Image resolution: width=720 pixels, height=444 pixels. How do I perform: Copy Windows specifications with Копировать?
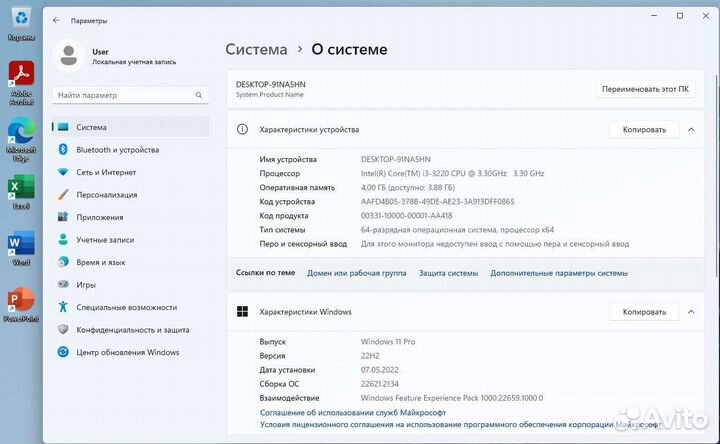[x=644, y=312]
